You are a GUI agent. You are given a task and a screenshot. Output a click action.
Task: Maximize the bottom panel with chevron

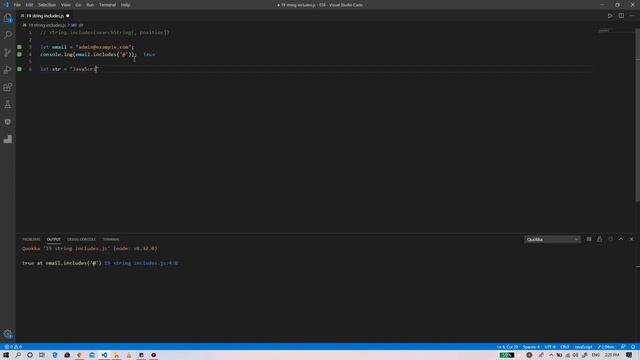621,239
